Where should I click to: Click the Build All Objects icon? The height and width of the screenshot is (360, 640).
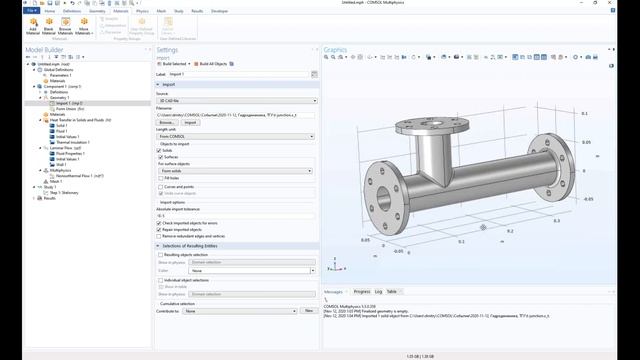(x=210, y=64)
